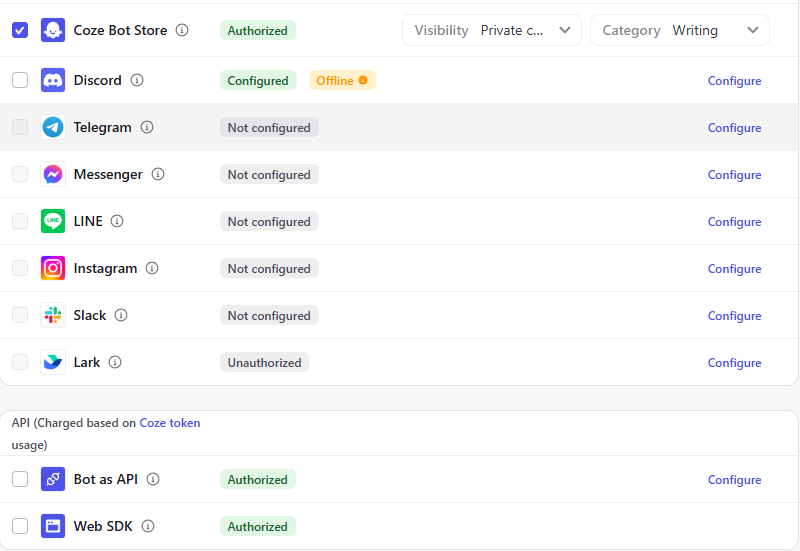Click the Offline status badge for Discord
Screen dimensions: 800x551
click(342, 80)
